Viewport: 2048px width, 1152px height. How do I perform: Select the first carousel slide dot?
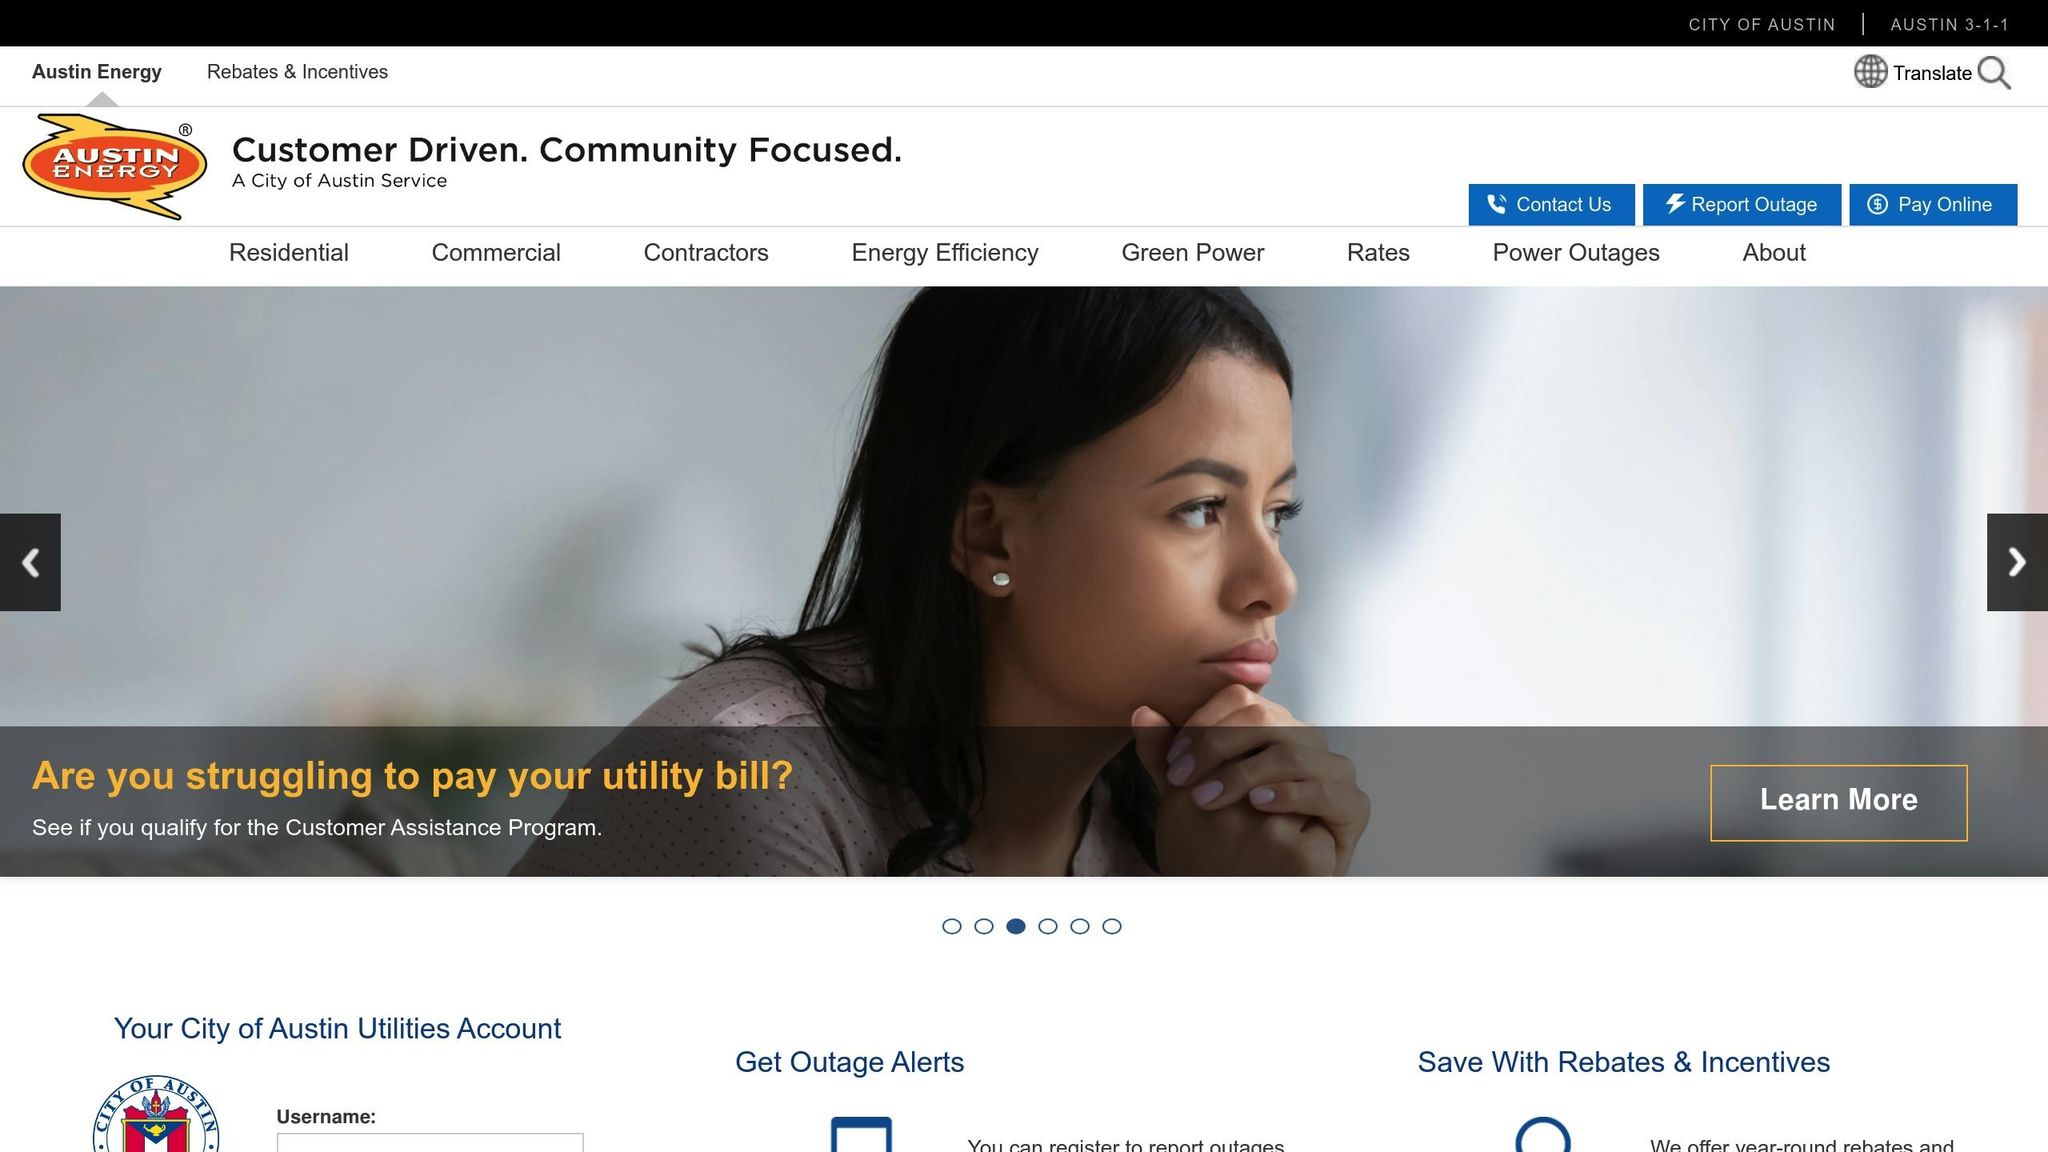pos(952,926)
